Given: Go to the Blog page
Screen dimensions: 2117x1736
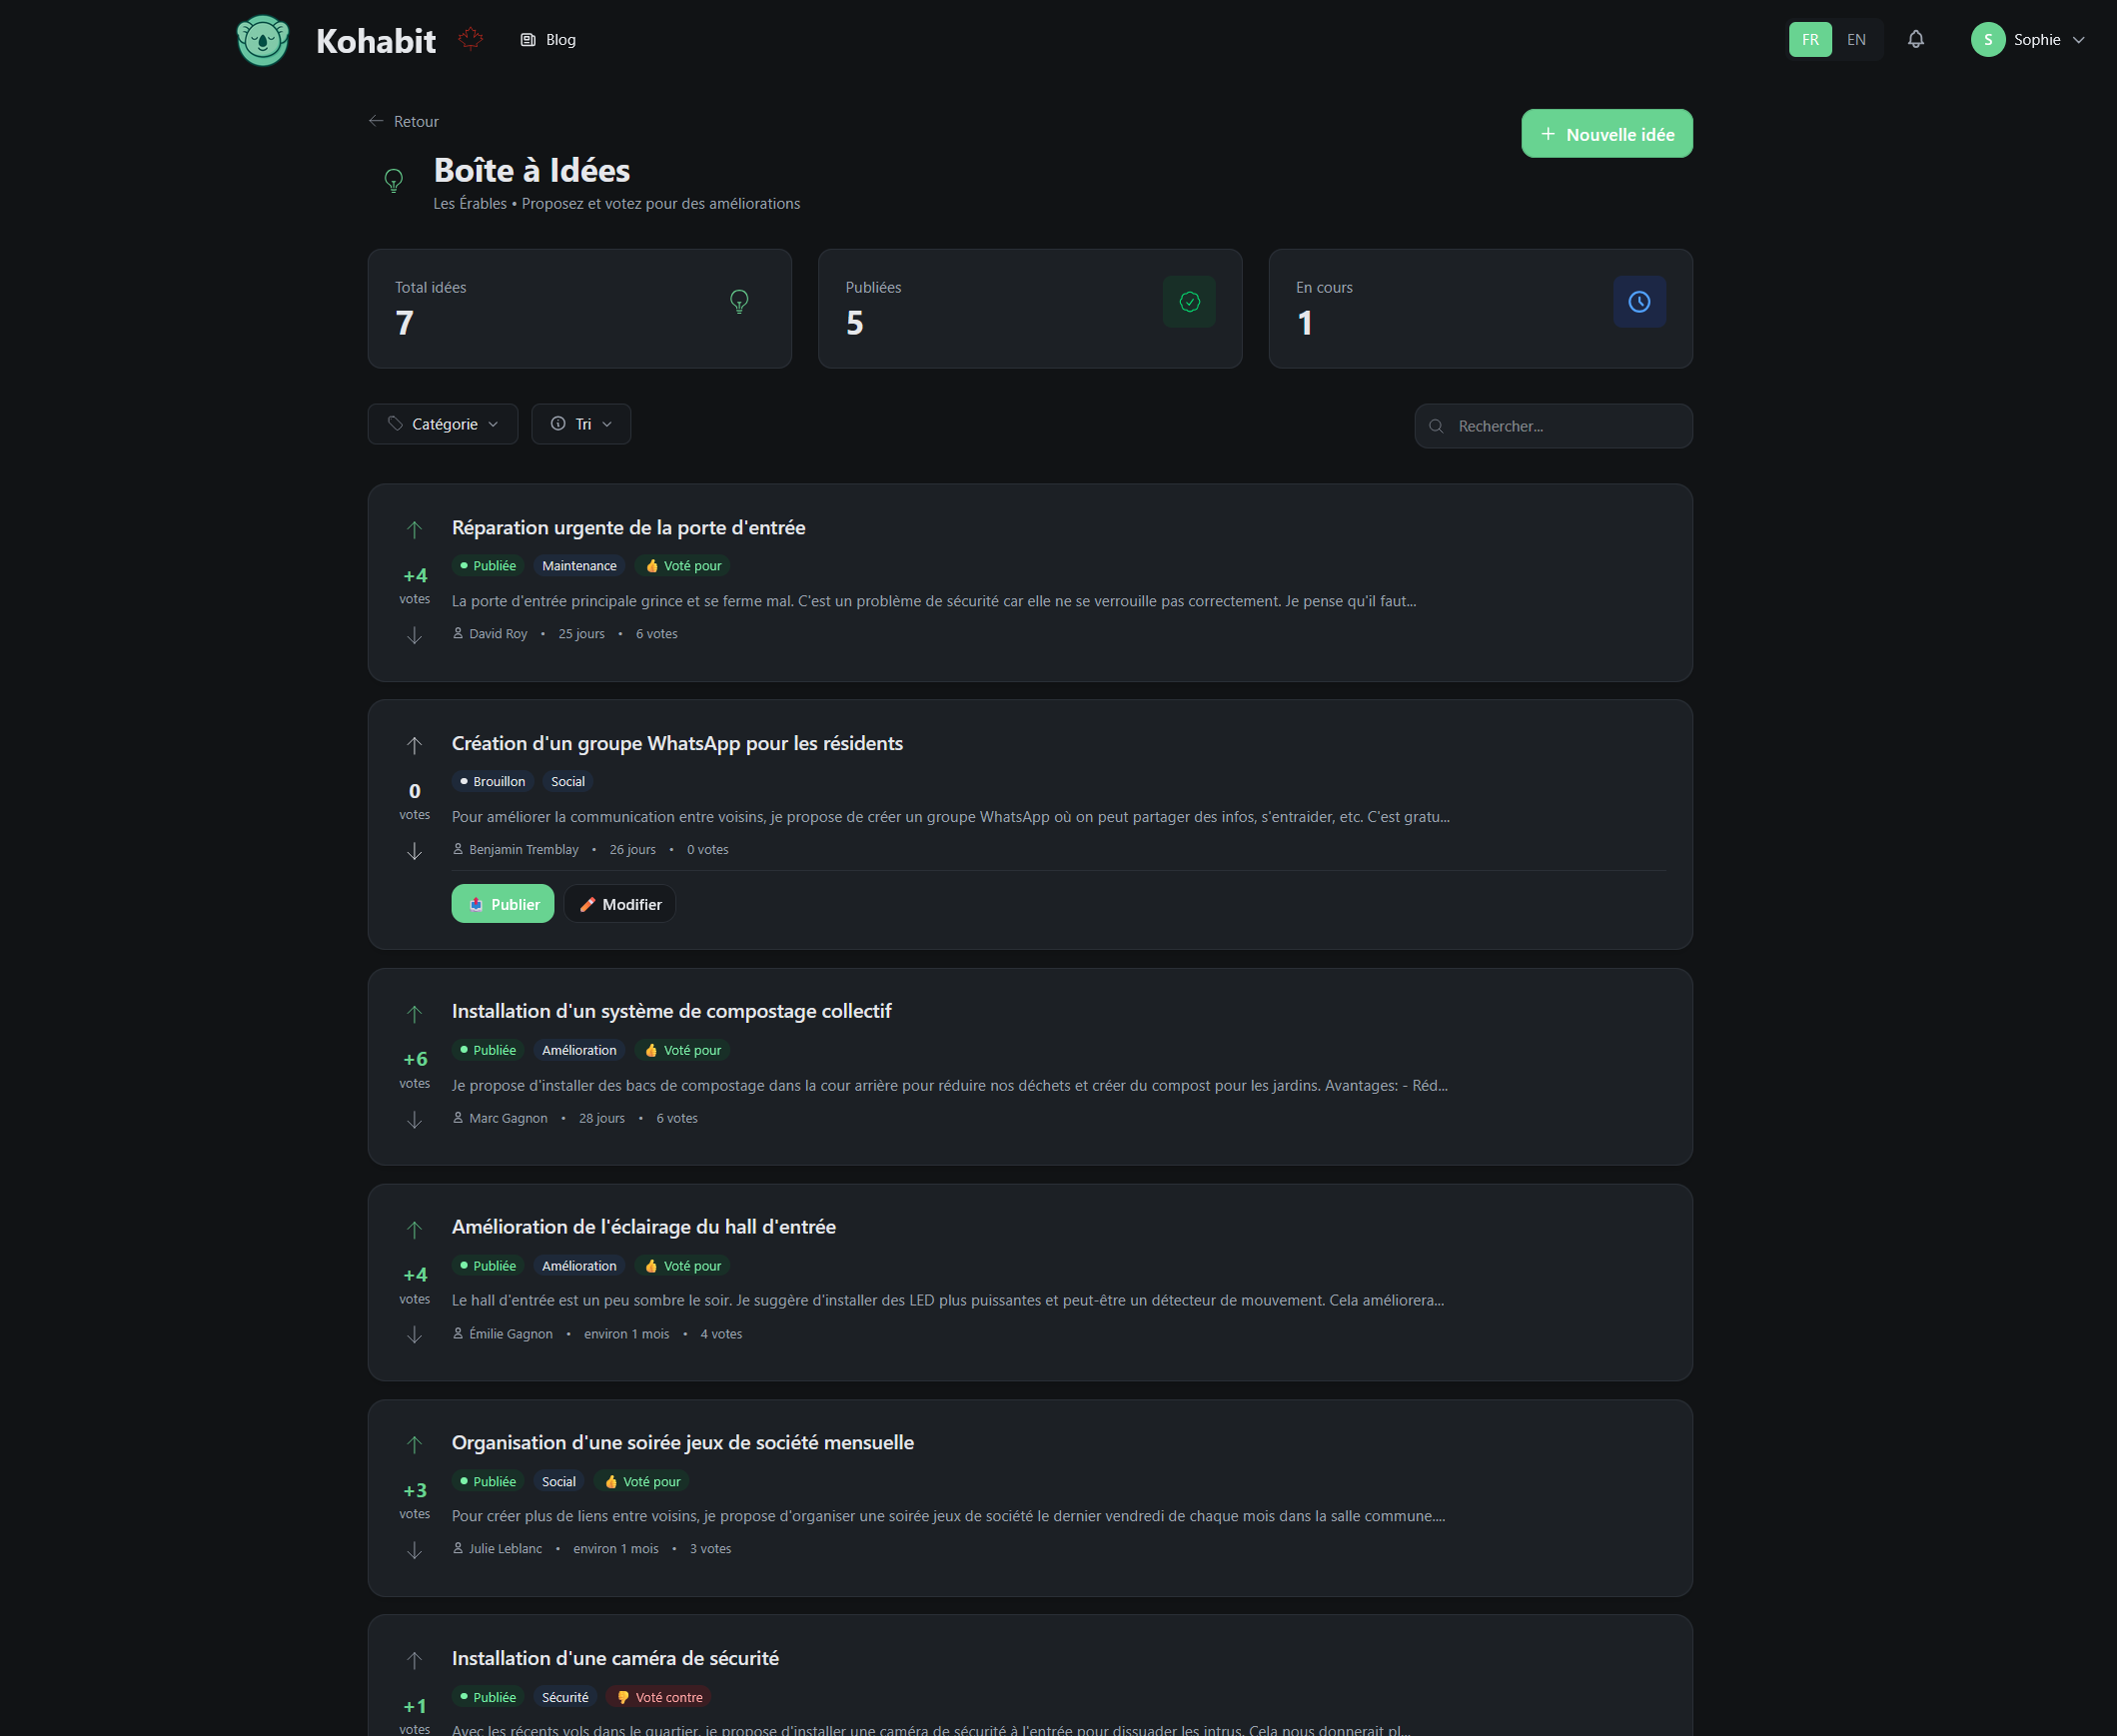Looking at the screenshot, I should pyautogui.click(x=548, y=40).
